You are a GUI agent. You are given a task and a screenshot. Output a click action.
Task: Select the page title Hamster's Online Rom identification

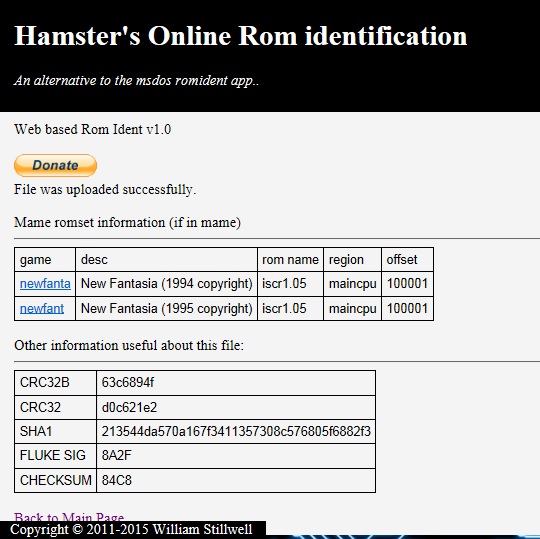240,36
